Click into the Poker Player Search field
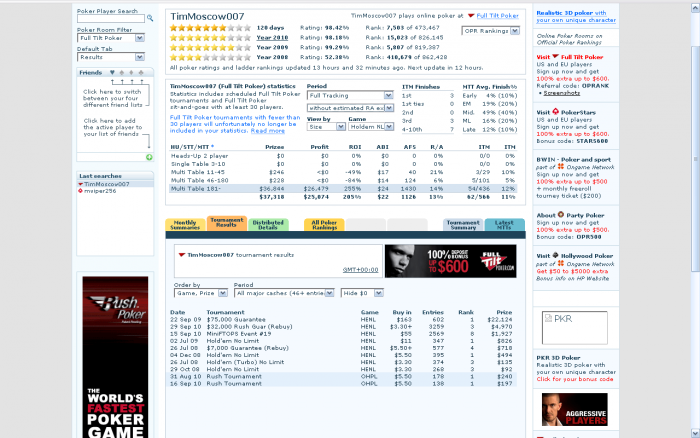The width and height of the screenshot is (700, 438). pos(111,18)
